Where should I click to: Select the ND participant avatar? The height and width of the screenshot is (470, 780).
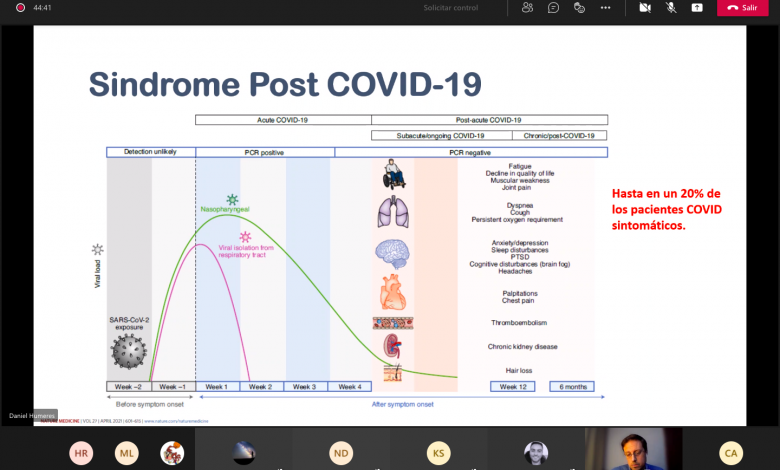343,453
